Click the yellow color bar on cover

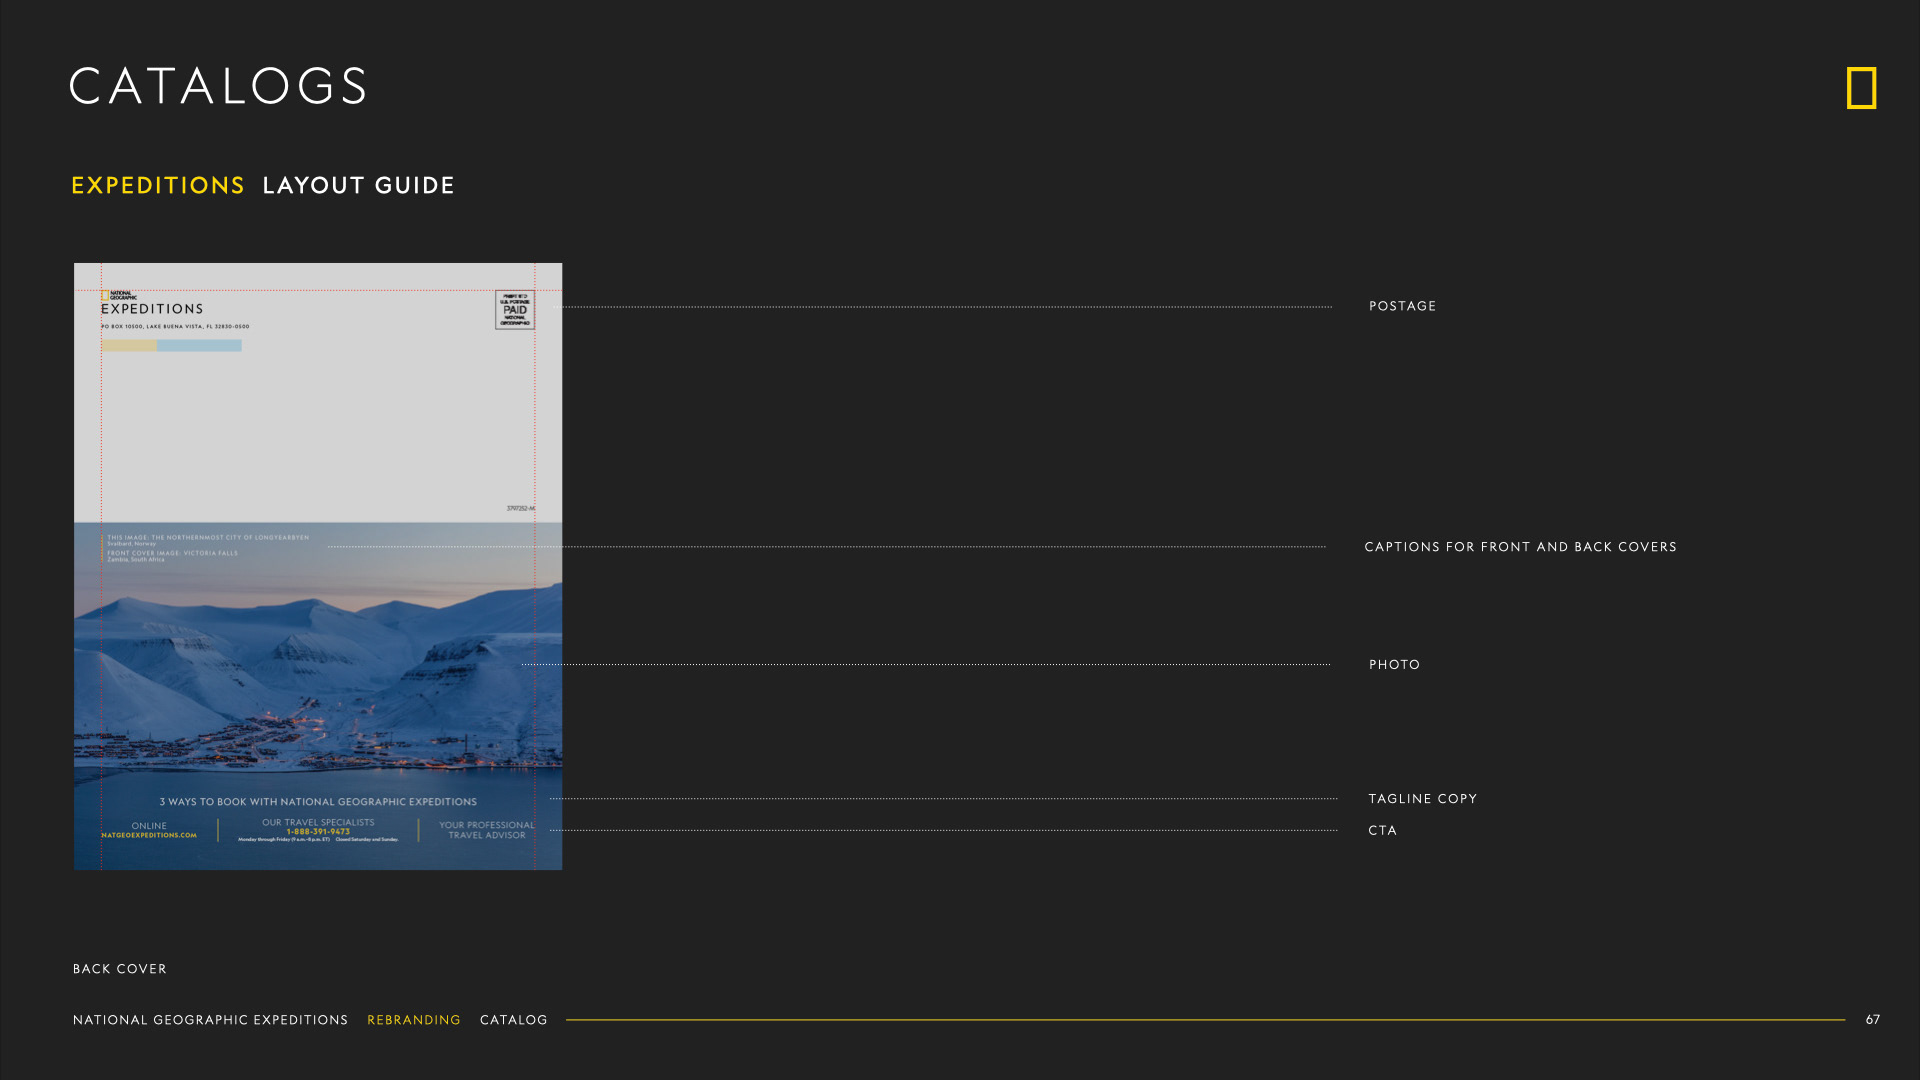point(129,345)
